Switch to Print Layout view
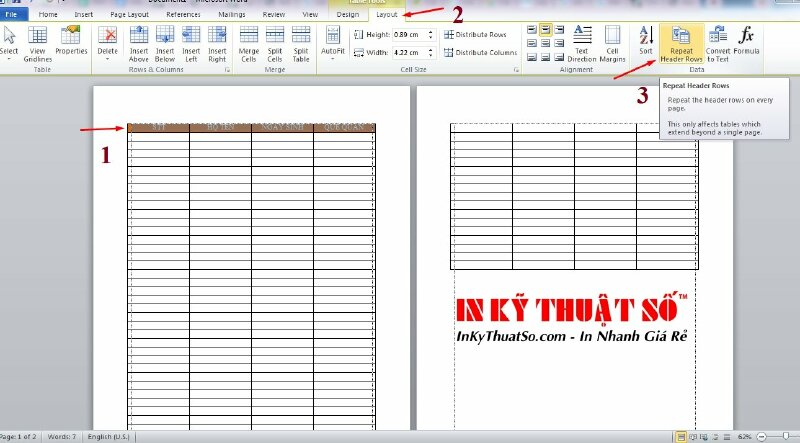Screen dimensions: 800x443 tap(681, 437)
